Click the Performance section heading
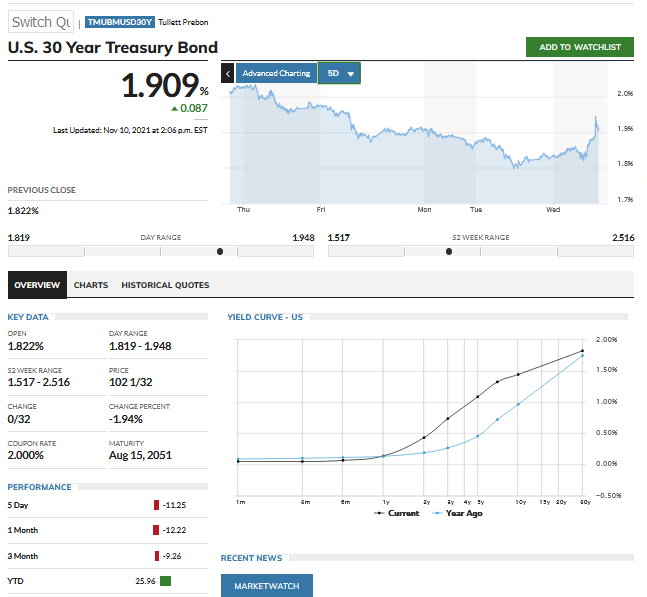647x597 pixels. point(40,487)
